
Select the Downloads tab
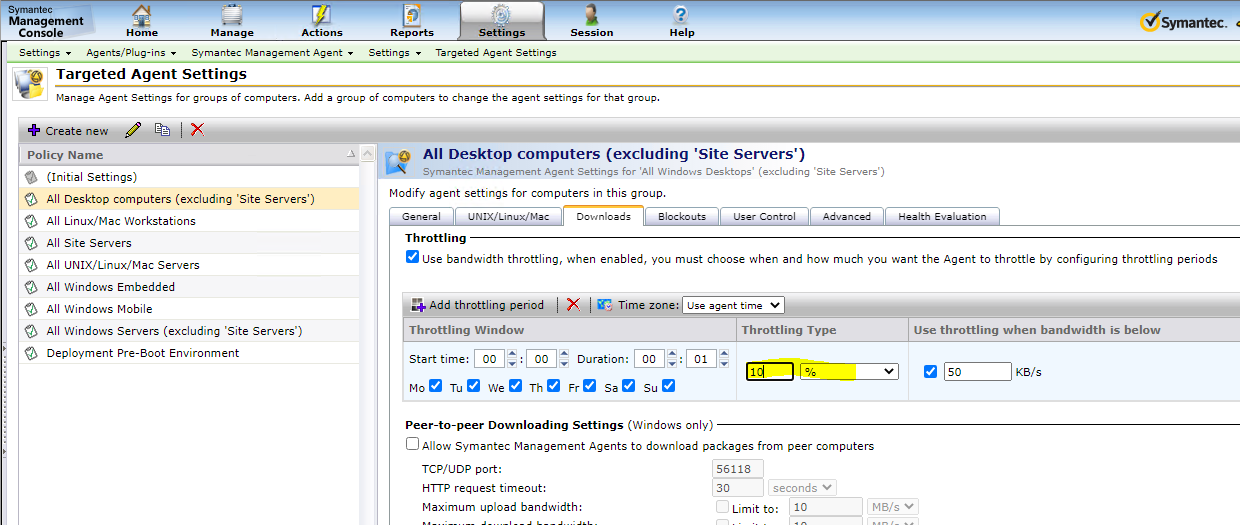point(603,216)
